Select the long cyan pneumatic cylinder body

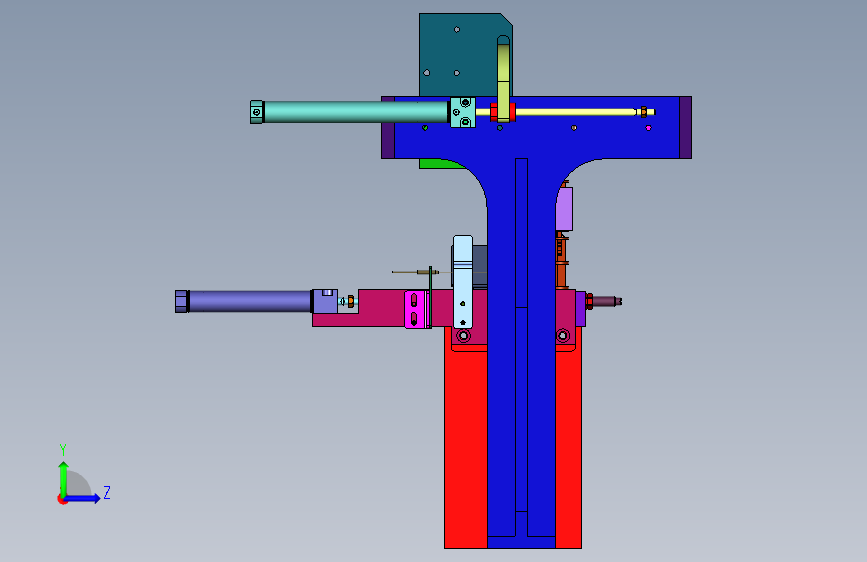(355, 112)
